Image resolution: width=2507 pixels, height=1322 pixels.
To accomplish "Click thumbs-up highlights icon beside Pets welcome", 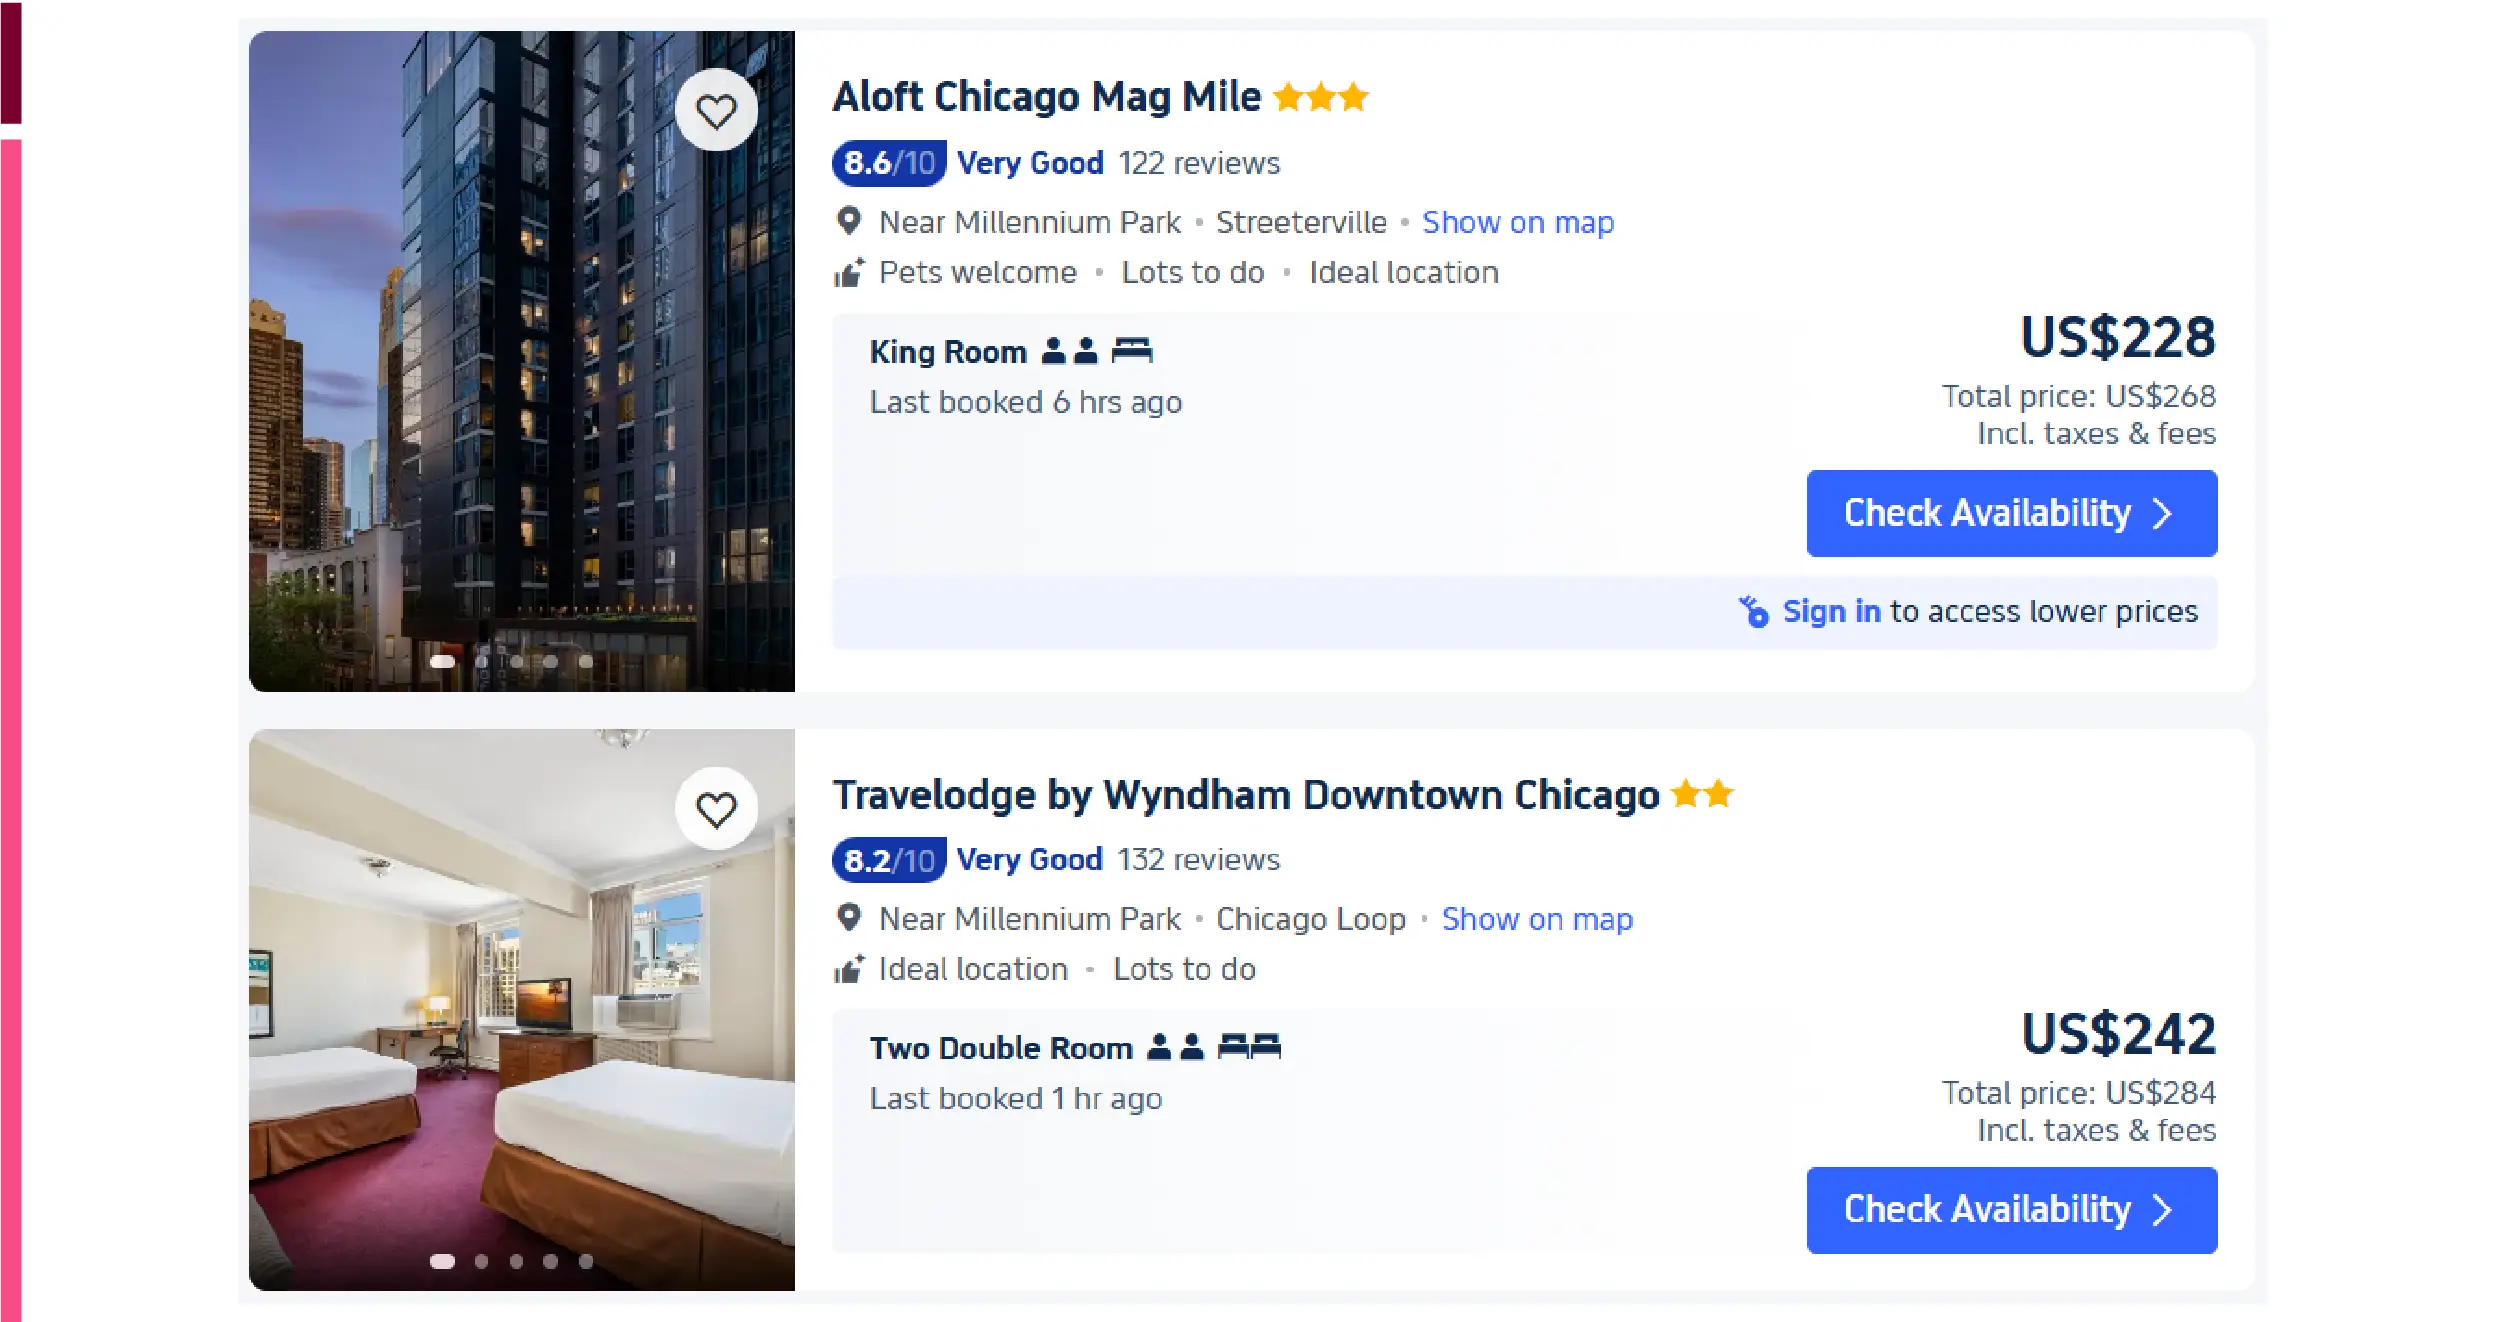I will click(849, 272).
